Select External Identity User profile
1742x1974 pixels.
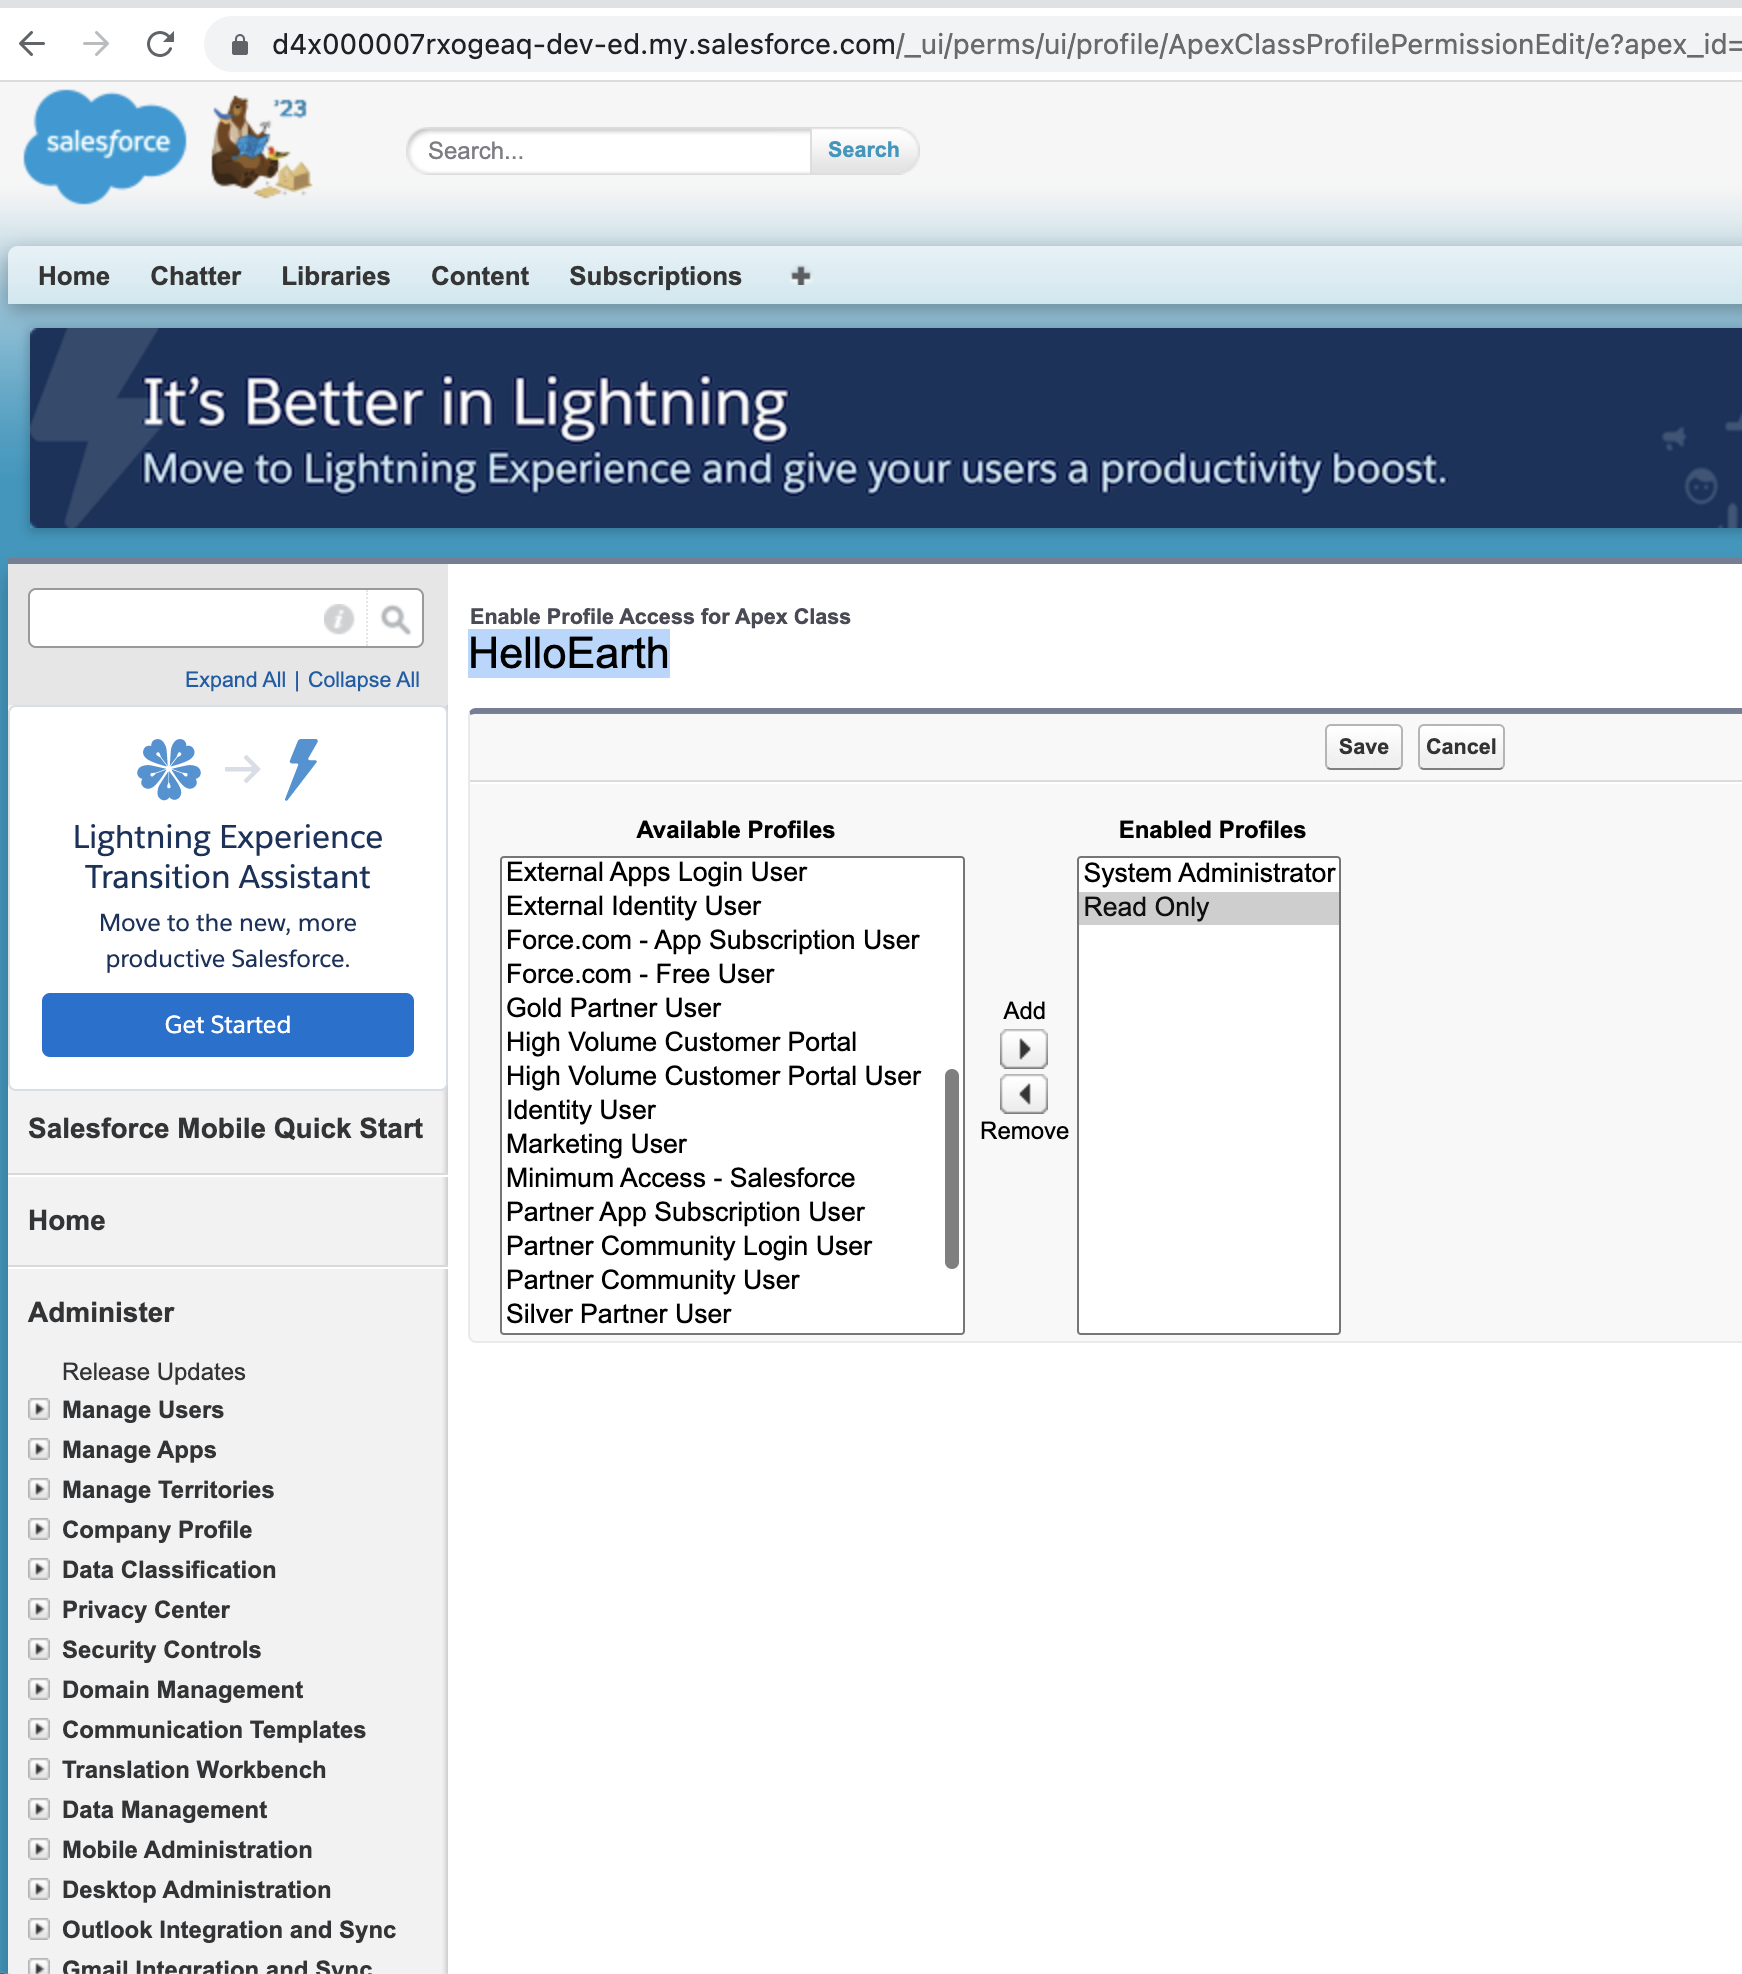(722, 906)
